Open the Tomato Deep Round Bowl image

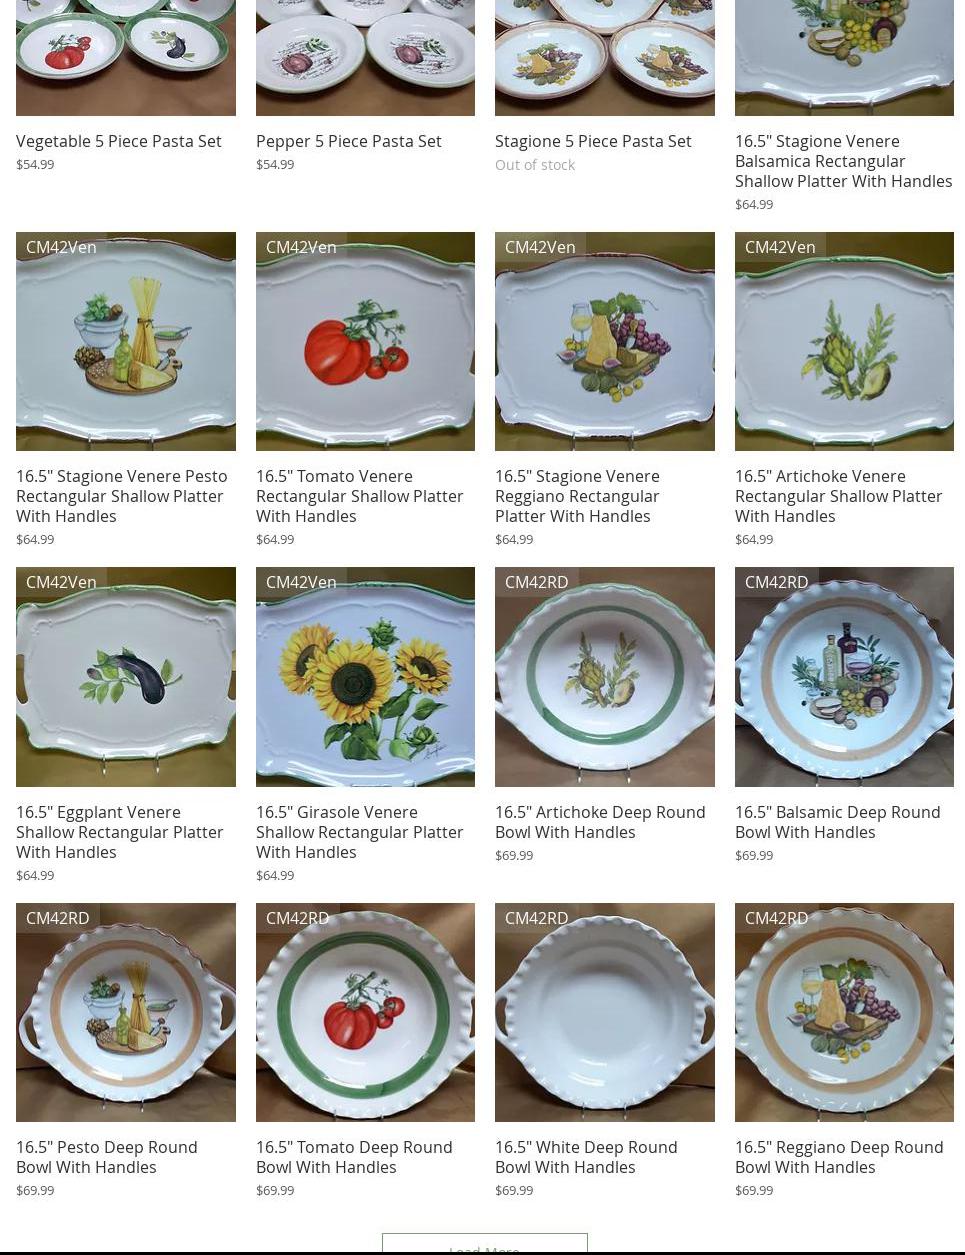tap(365, 1012)
